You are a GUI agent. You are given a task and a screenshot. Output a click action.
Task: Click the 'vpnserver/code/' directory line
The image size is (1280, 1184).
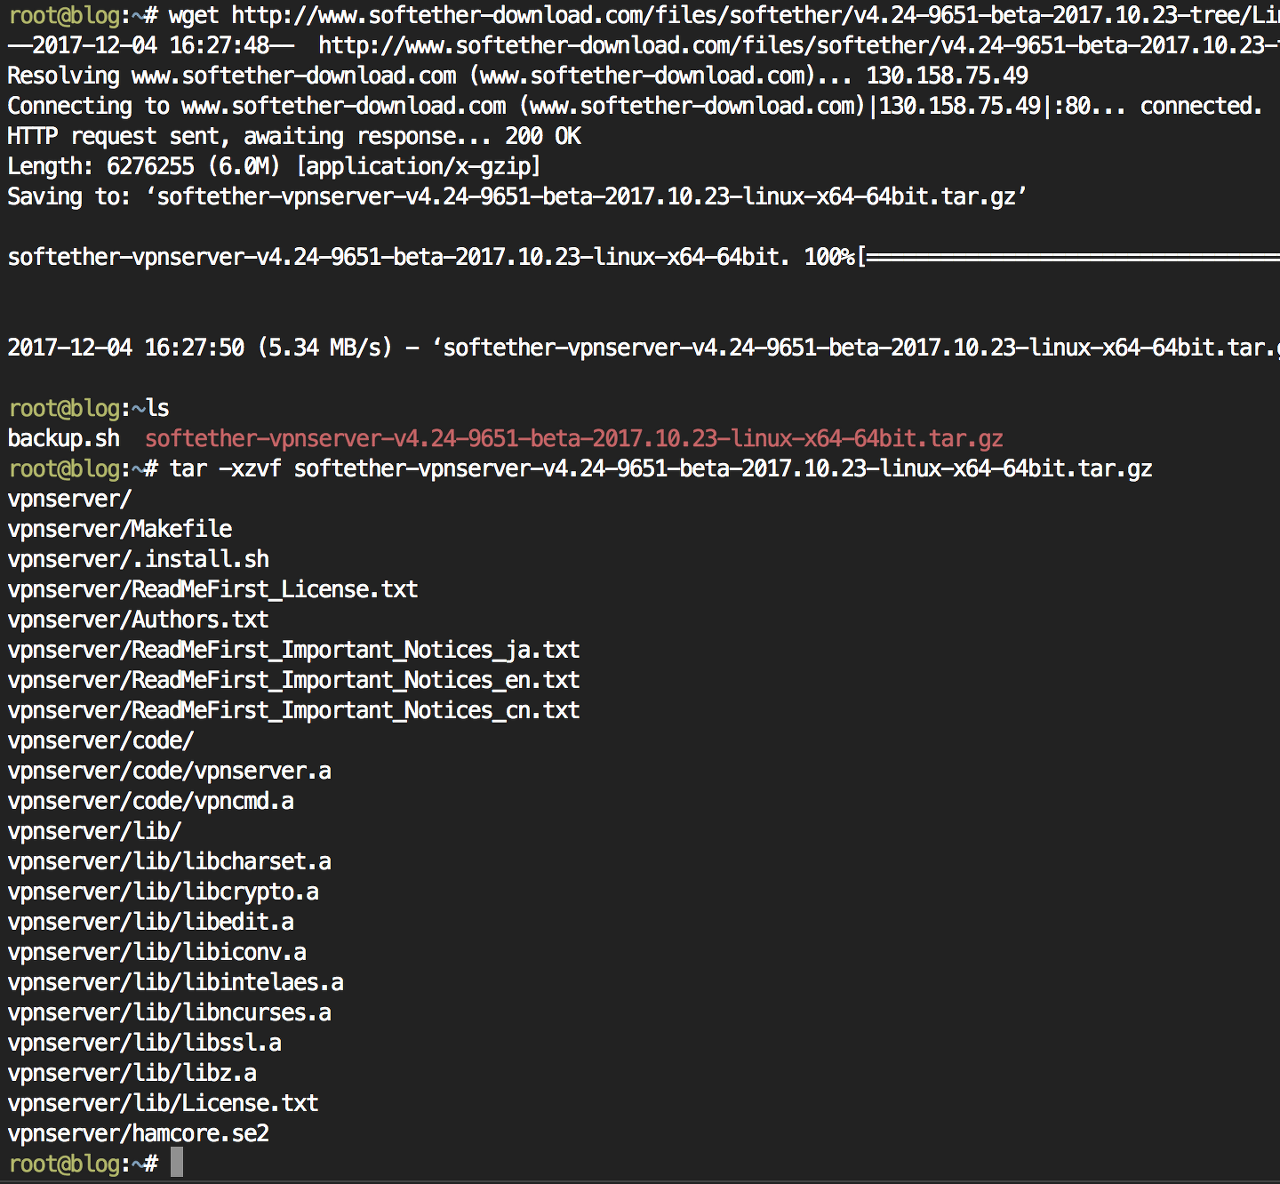[x=101, y=740]
